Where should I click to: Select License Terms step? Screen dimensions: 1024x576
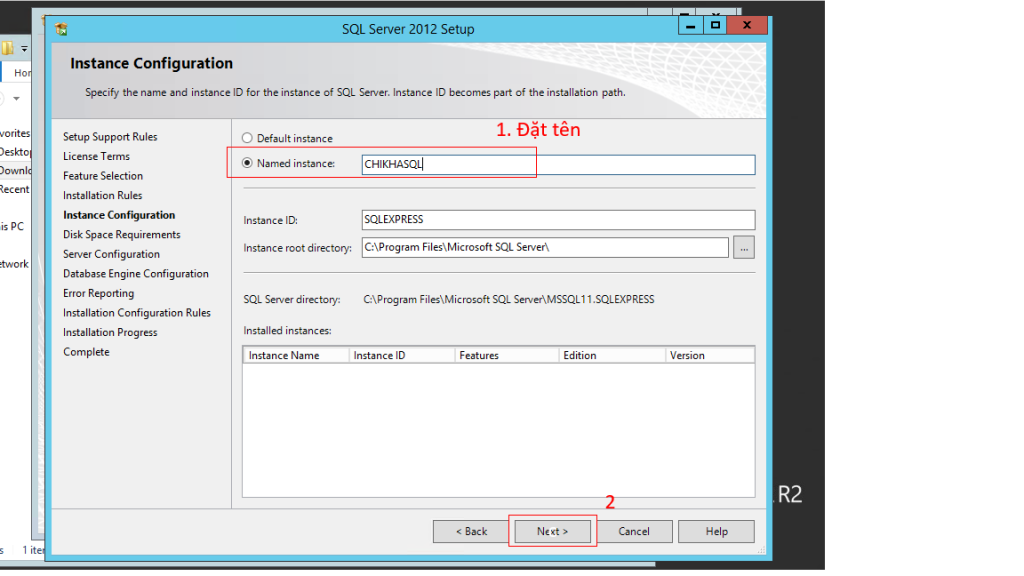[x=97, y=157]
